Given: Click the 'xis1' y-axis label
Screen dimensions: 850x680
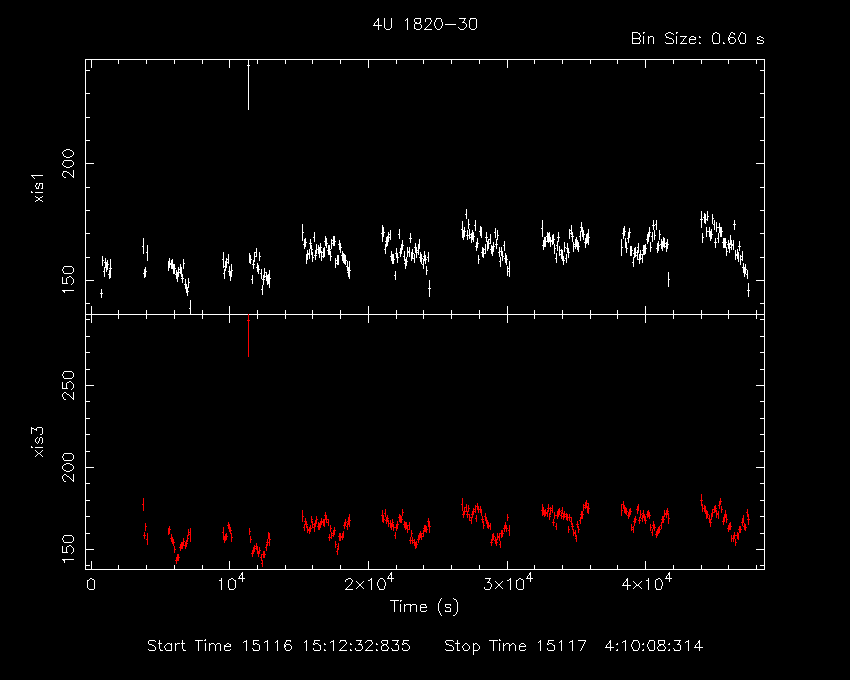Looking at the screenshot, I should [x=39, y=188].
